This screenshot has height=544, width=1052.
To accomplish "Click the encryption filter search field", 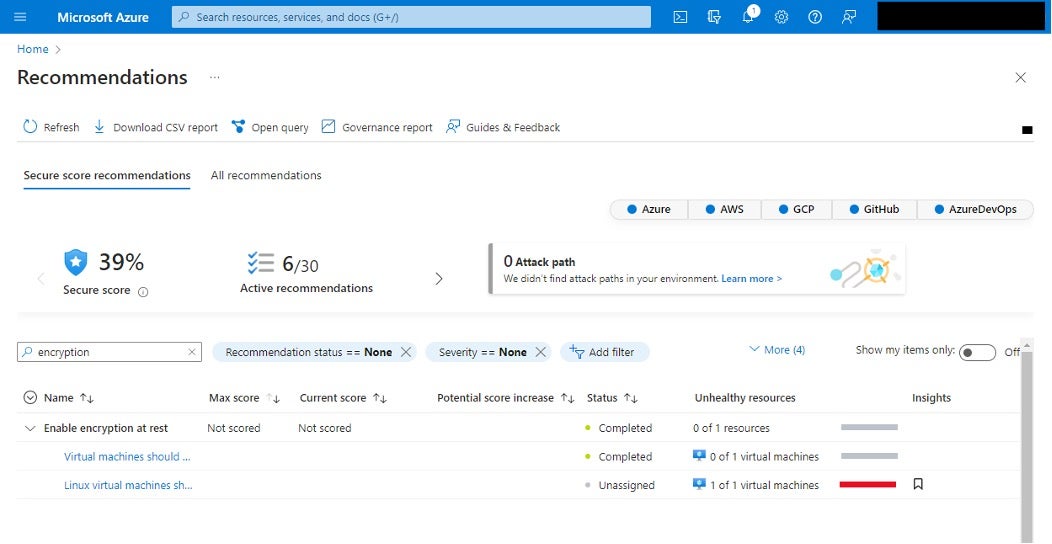I will coord(109,352).
